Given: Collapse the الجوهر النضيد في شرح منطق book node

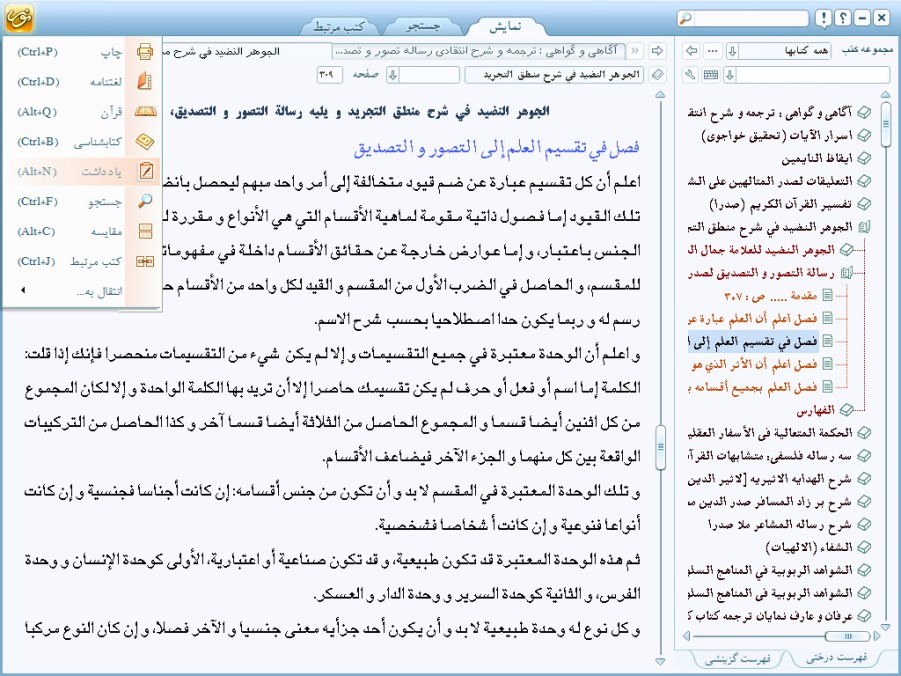Looking at the screenshot, I should [x=864, y=228].
